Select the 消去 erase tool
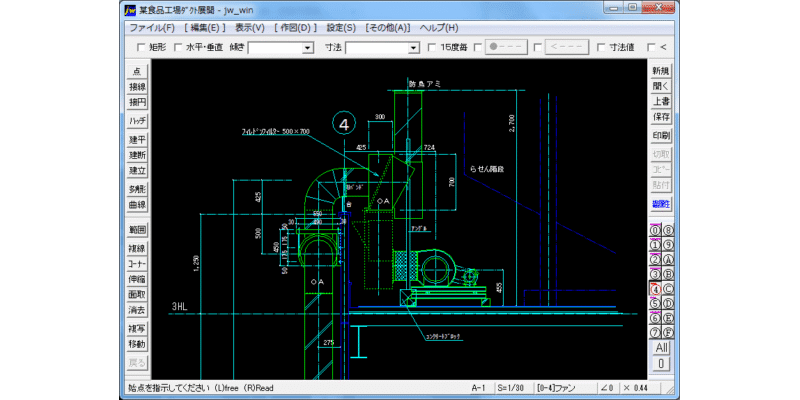Screen dimensions: 800x400 point(137,310)
